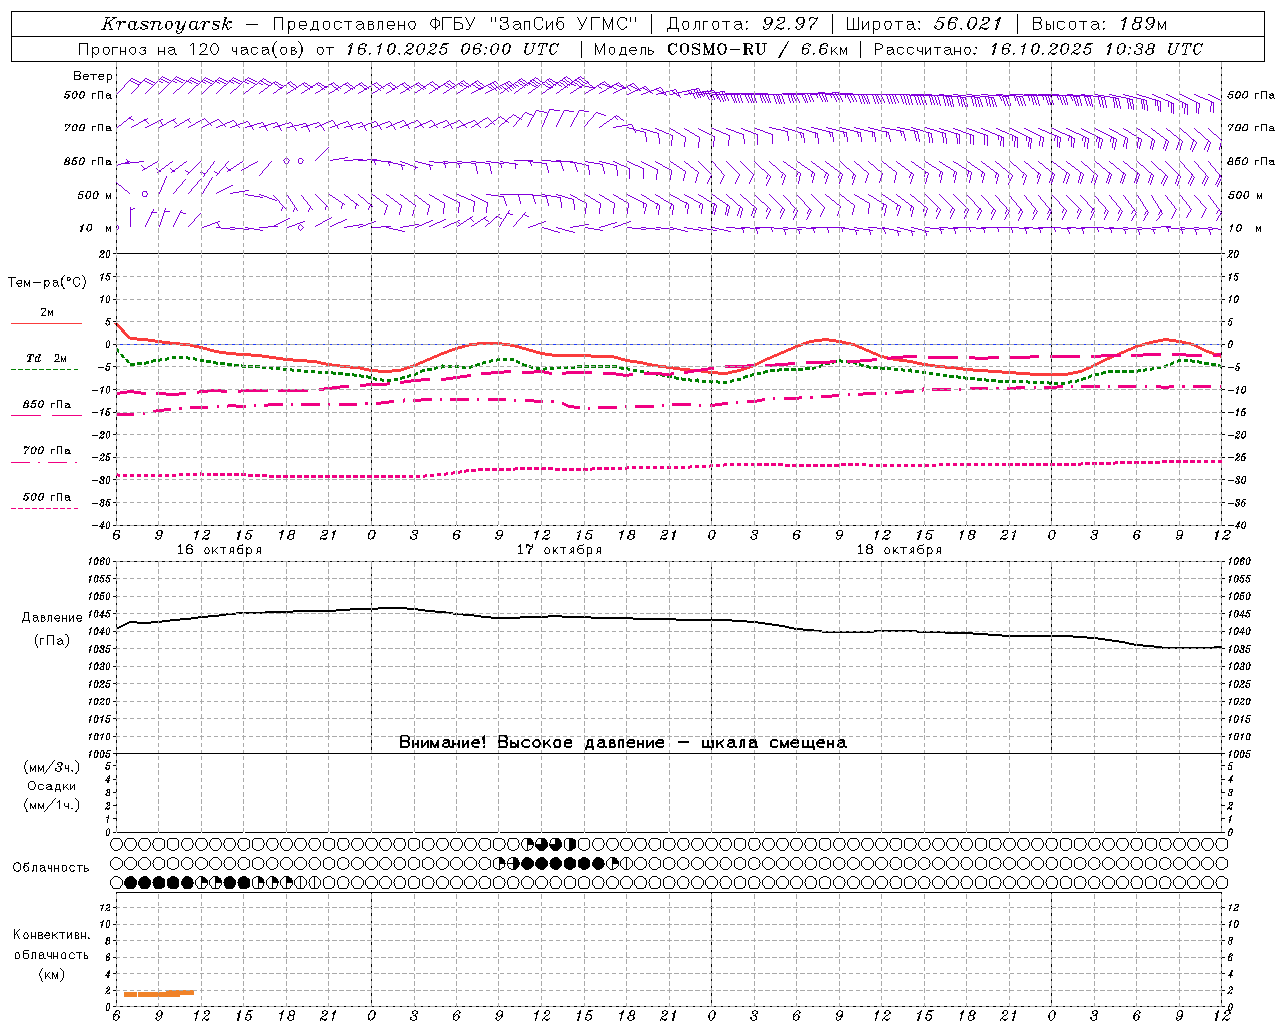Click the "1060" pressure axis top value at left
Screen dimensions: 1280x1024
click(x=97, y=561)
